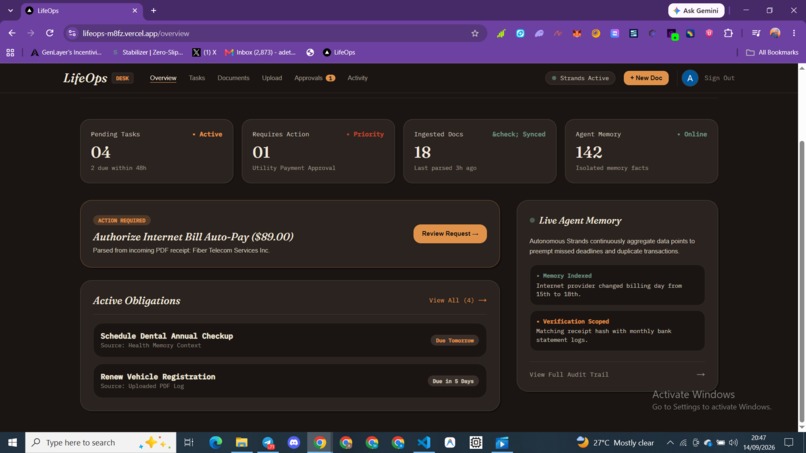806x453 pixels.
Task: Click the address bar URL
Action: pos(136,33)
